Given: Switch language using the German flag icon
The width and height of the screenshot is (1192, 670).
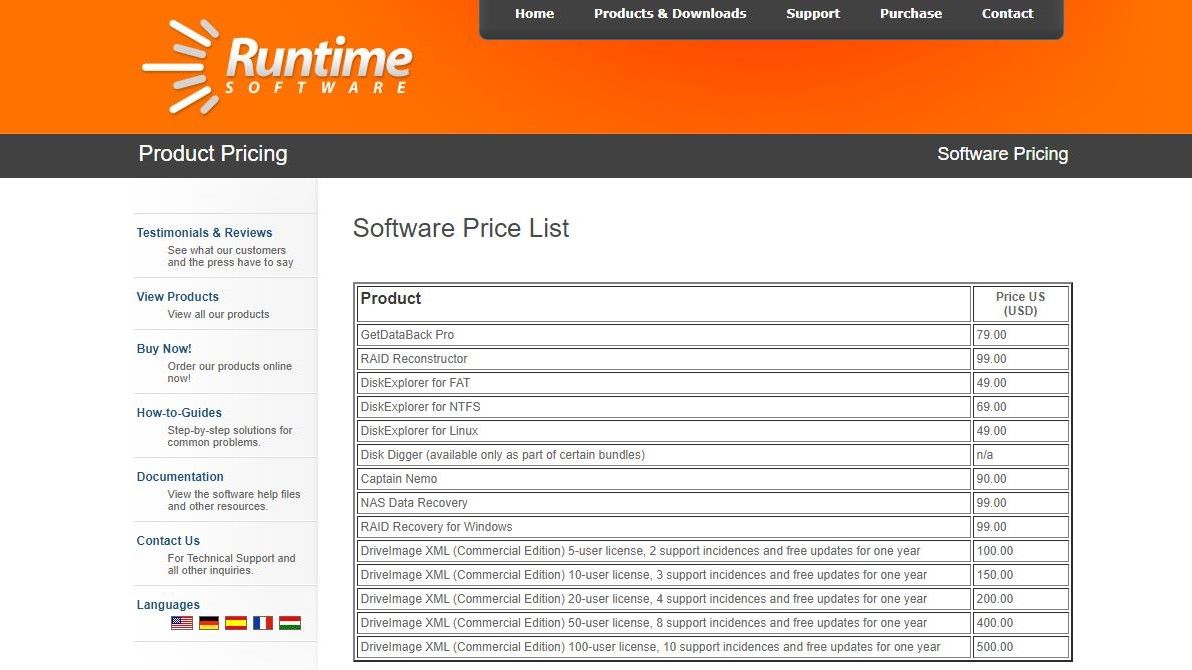Looking at the screenshot, I should pos(208,622).
